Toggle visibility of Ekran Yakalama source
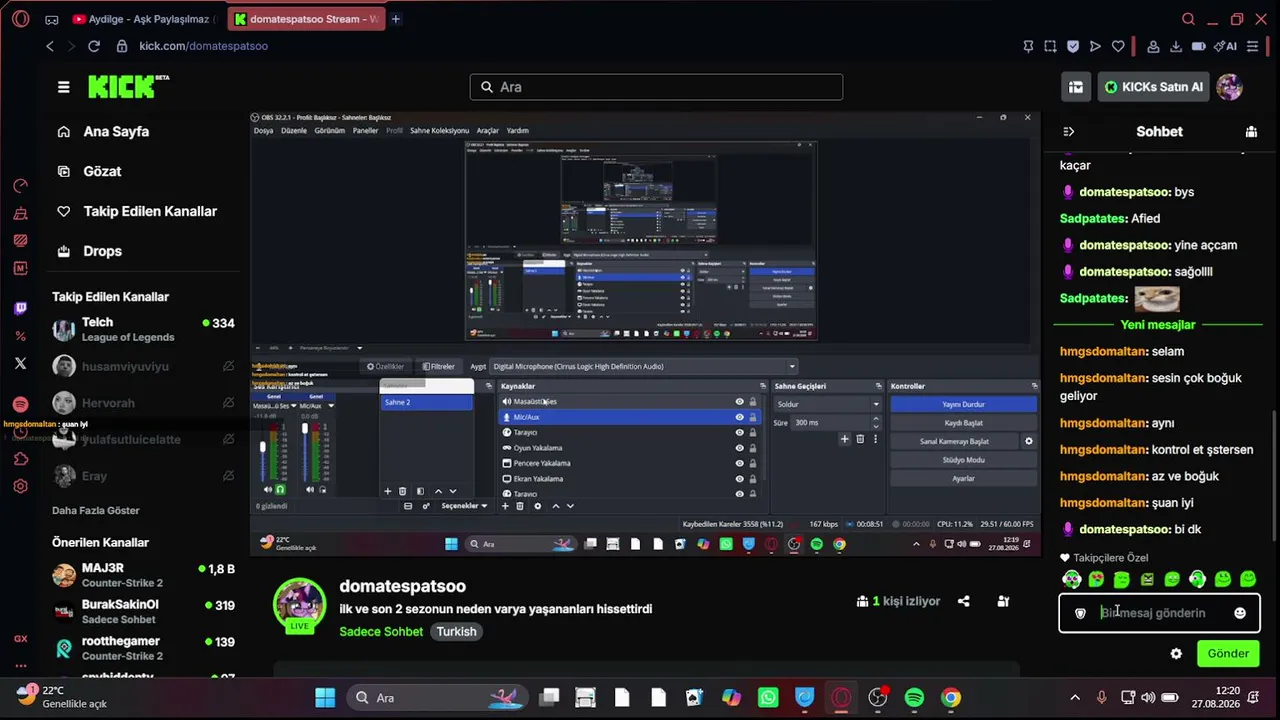This screenshot has width=1280, height=720. tap(740, 479)
